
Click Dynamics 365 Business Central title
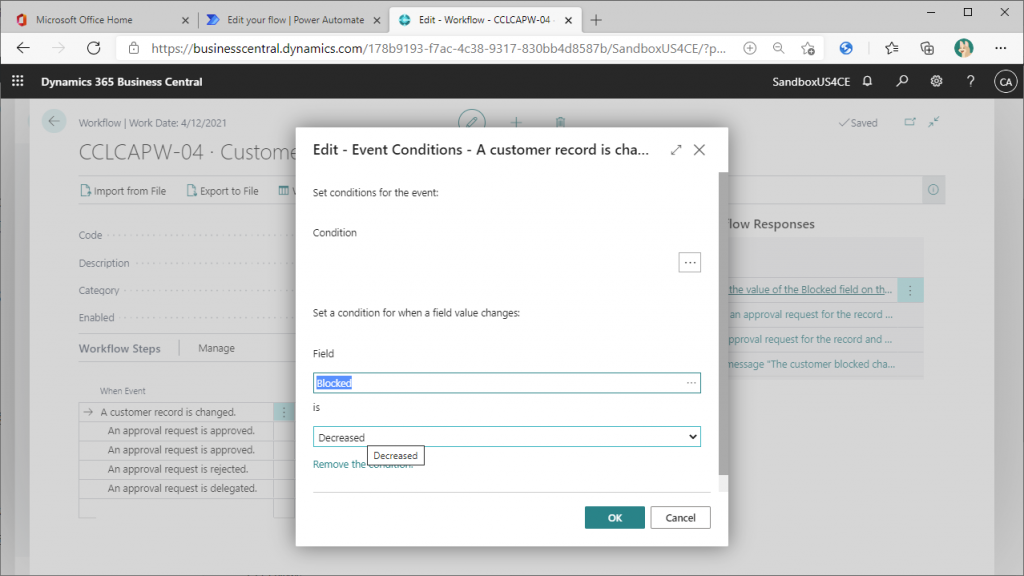(121, 82)
